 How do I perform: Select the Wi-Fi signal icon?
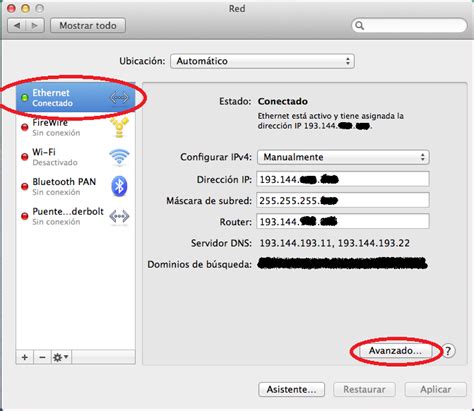[119, 157]
